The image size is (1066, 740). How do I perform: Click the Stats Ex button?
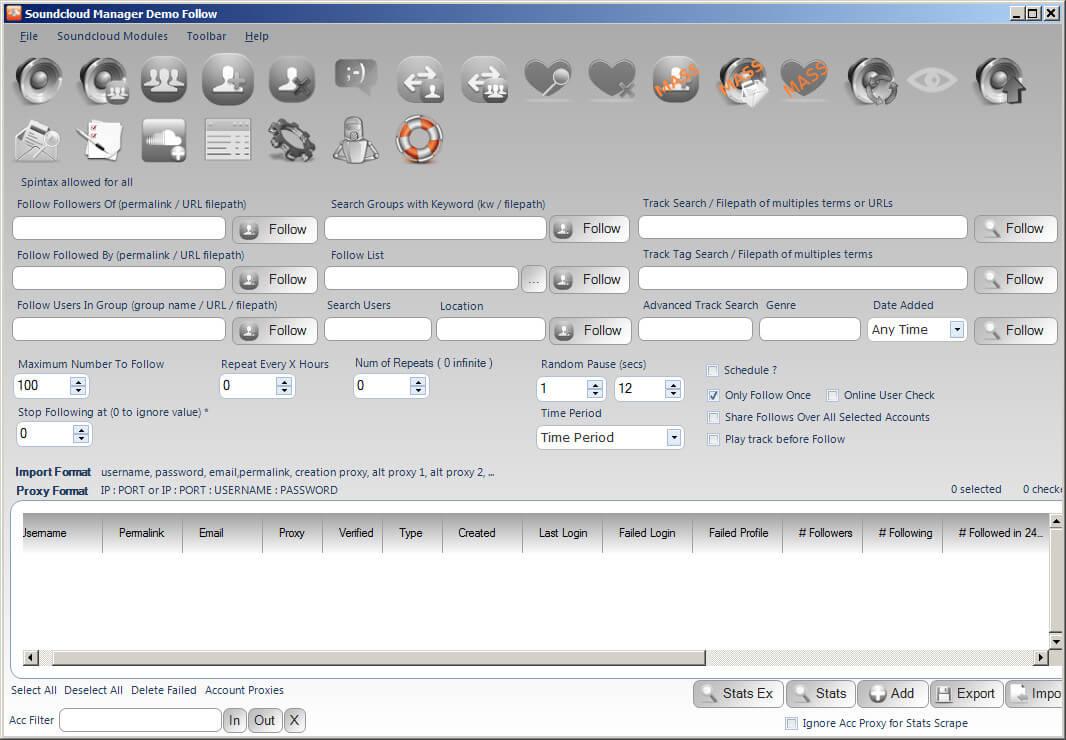pos(738,694)
